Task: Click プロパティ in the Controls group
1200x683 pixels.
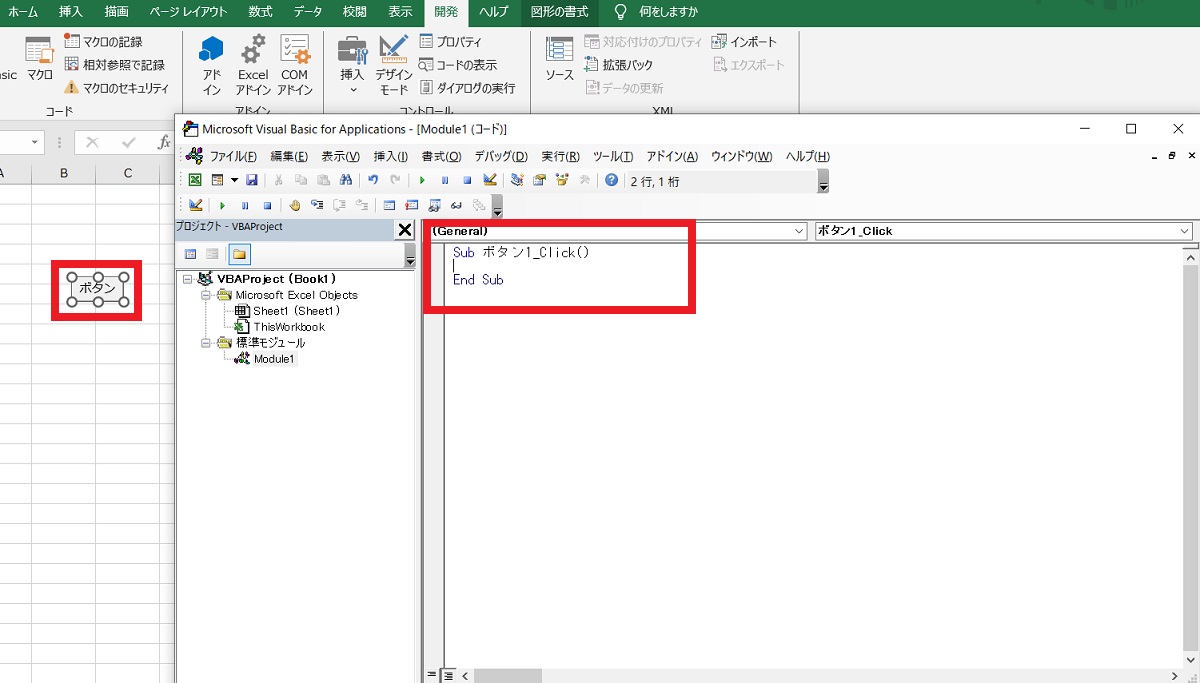Action: [x=450, y=42]
